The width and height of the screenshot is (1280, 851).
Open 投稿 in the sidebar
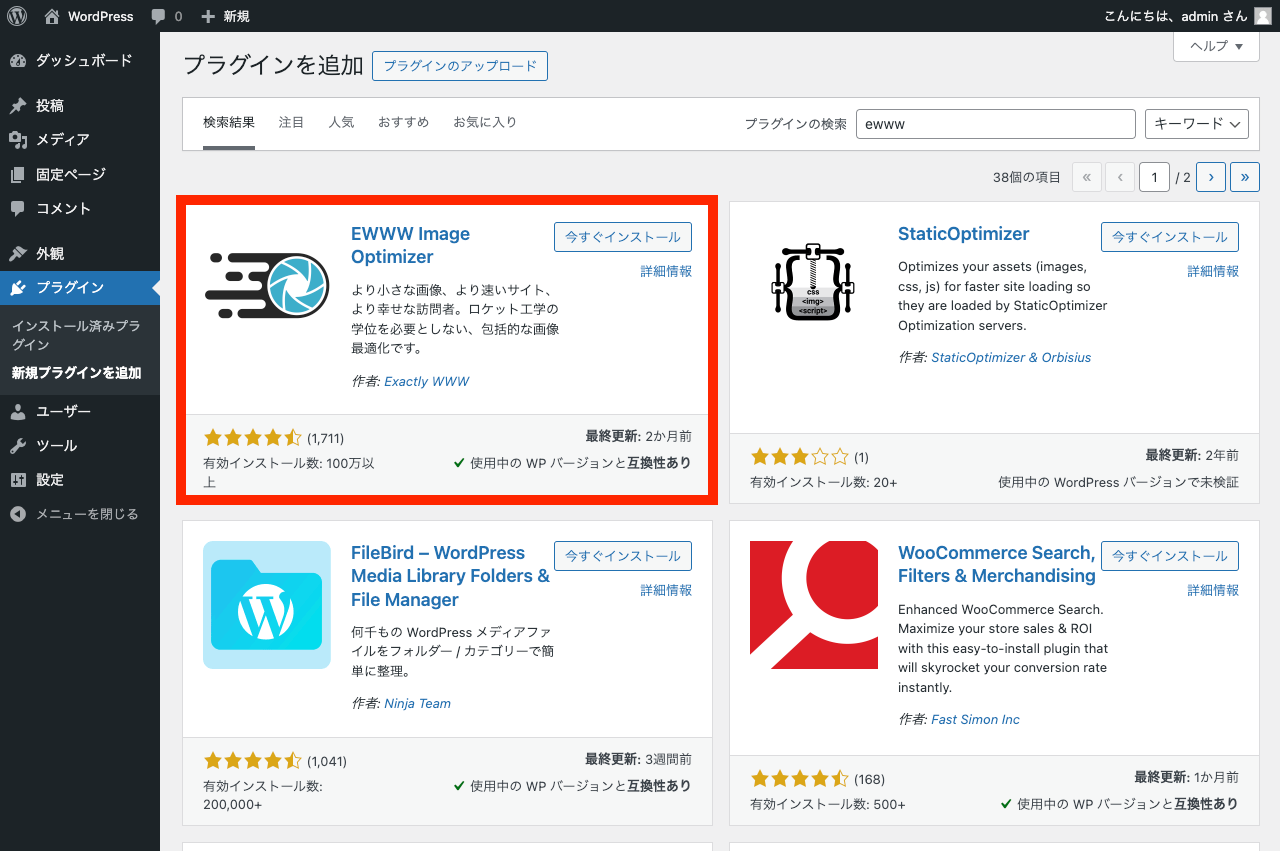tap(80, 105)
